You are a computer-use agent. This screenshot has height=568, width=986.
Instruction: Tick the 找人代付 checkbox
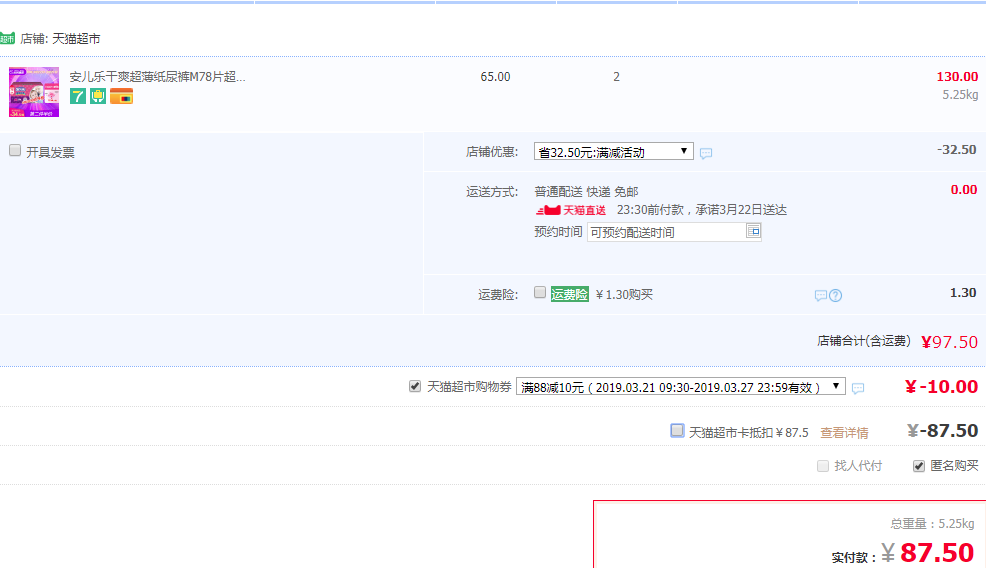click(823, 466)
